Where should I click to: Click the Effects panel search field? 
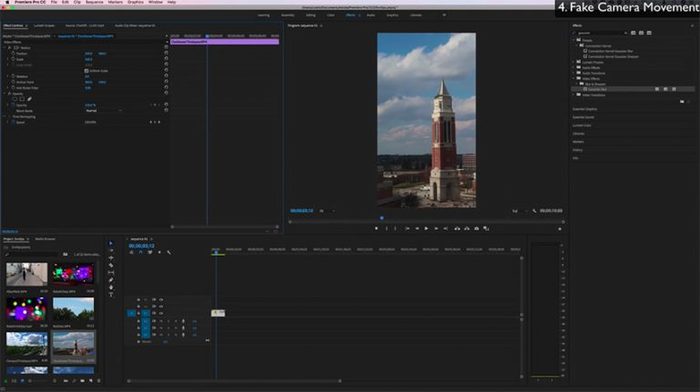click(x=600, y=33)
